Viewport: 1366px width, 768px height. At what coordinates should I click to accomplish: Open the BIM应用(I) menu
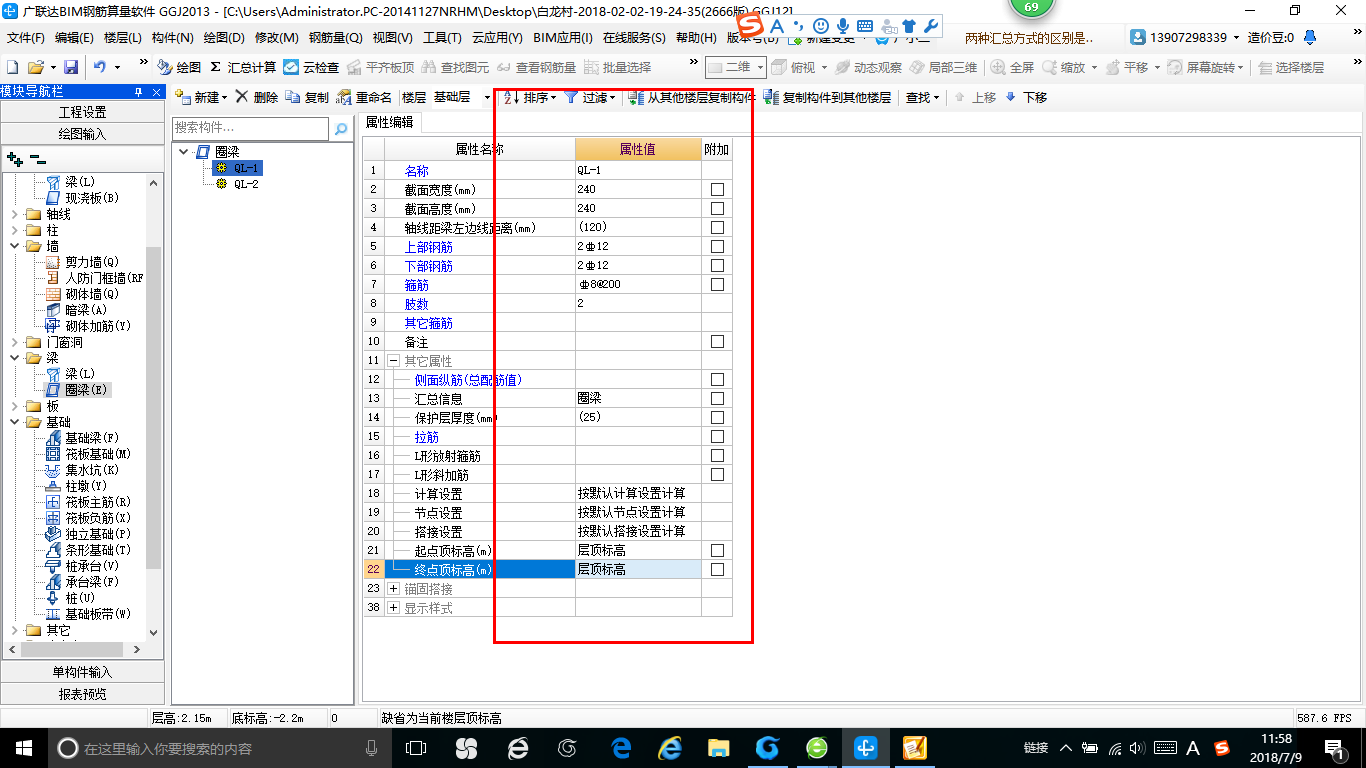point(563,38)
